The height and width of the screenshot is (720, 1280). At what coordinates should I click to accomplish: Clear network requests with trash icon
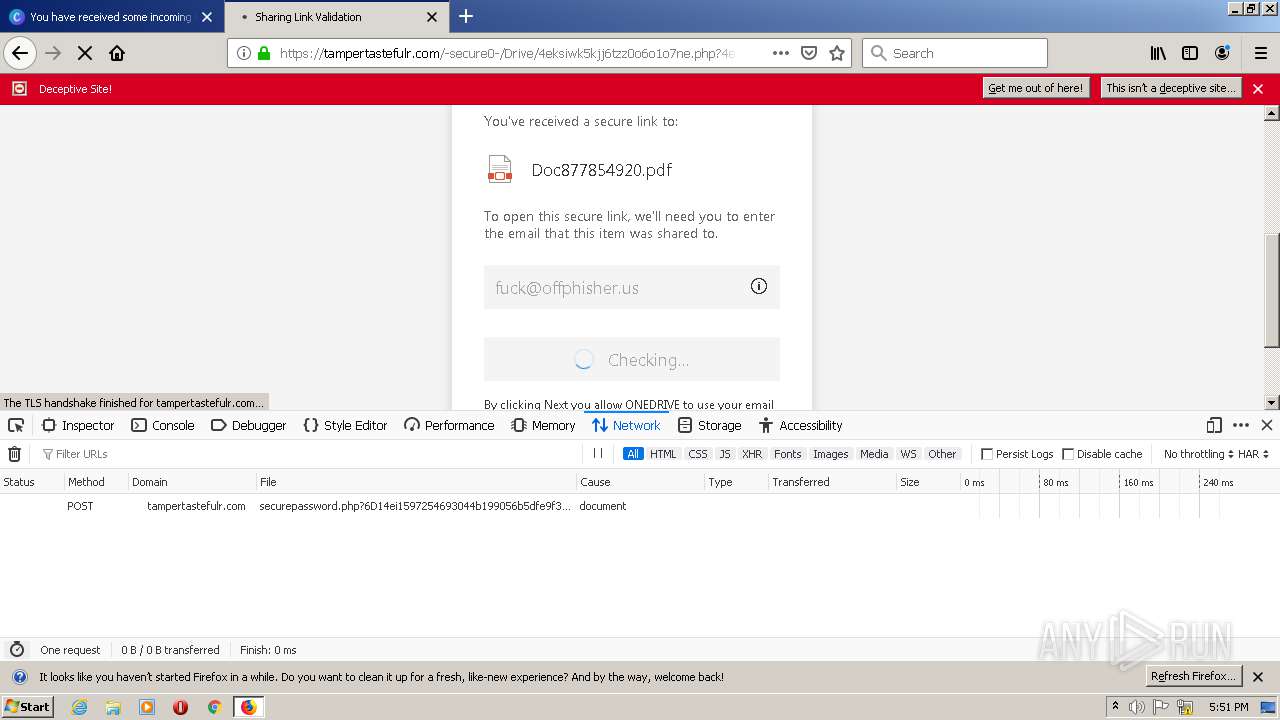pos(15,454)
